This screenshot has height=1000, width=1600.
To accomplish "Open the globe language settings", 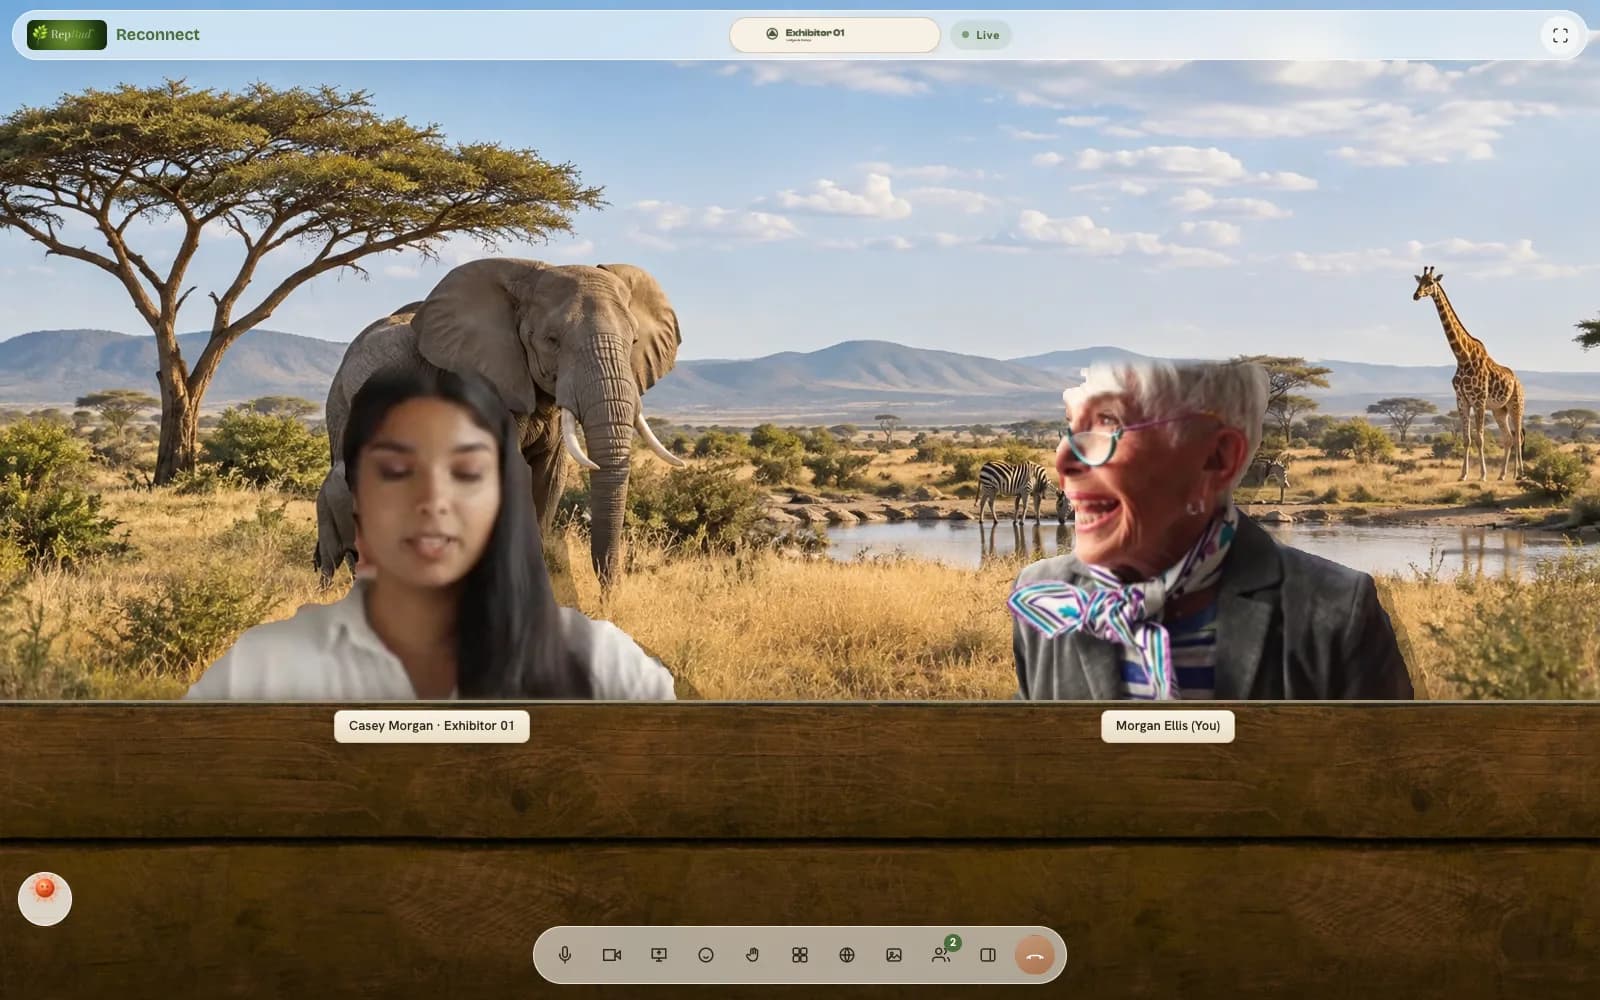I will coord(847,955).
